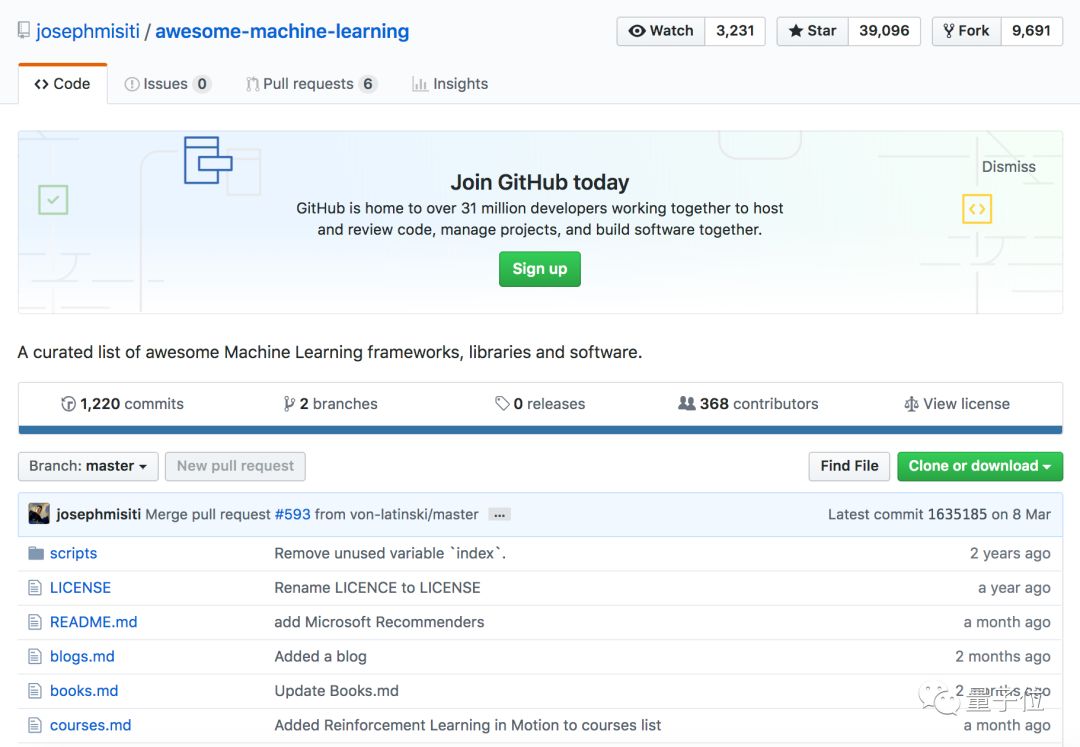The width and height of the screenshot is (1080, 747).
Task: Dismiss the Join GitHub banner
Action: click(x=1008, y=167)
